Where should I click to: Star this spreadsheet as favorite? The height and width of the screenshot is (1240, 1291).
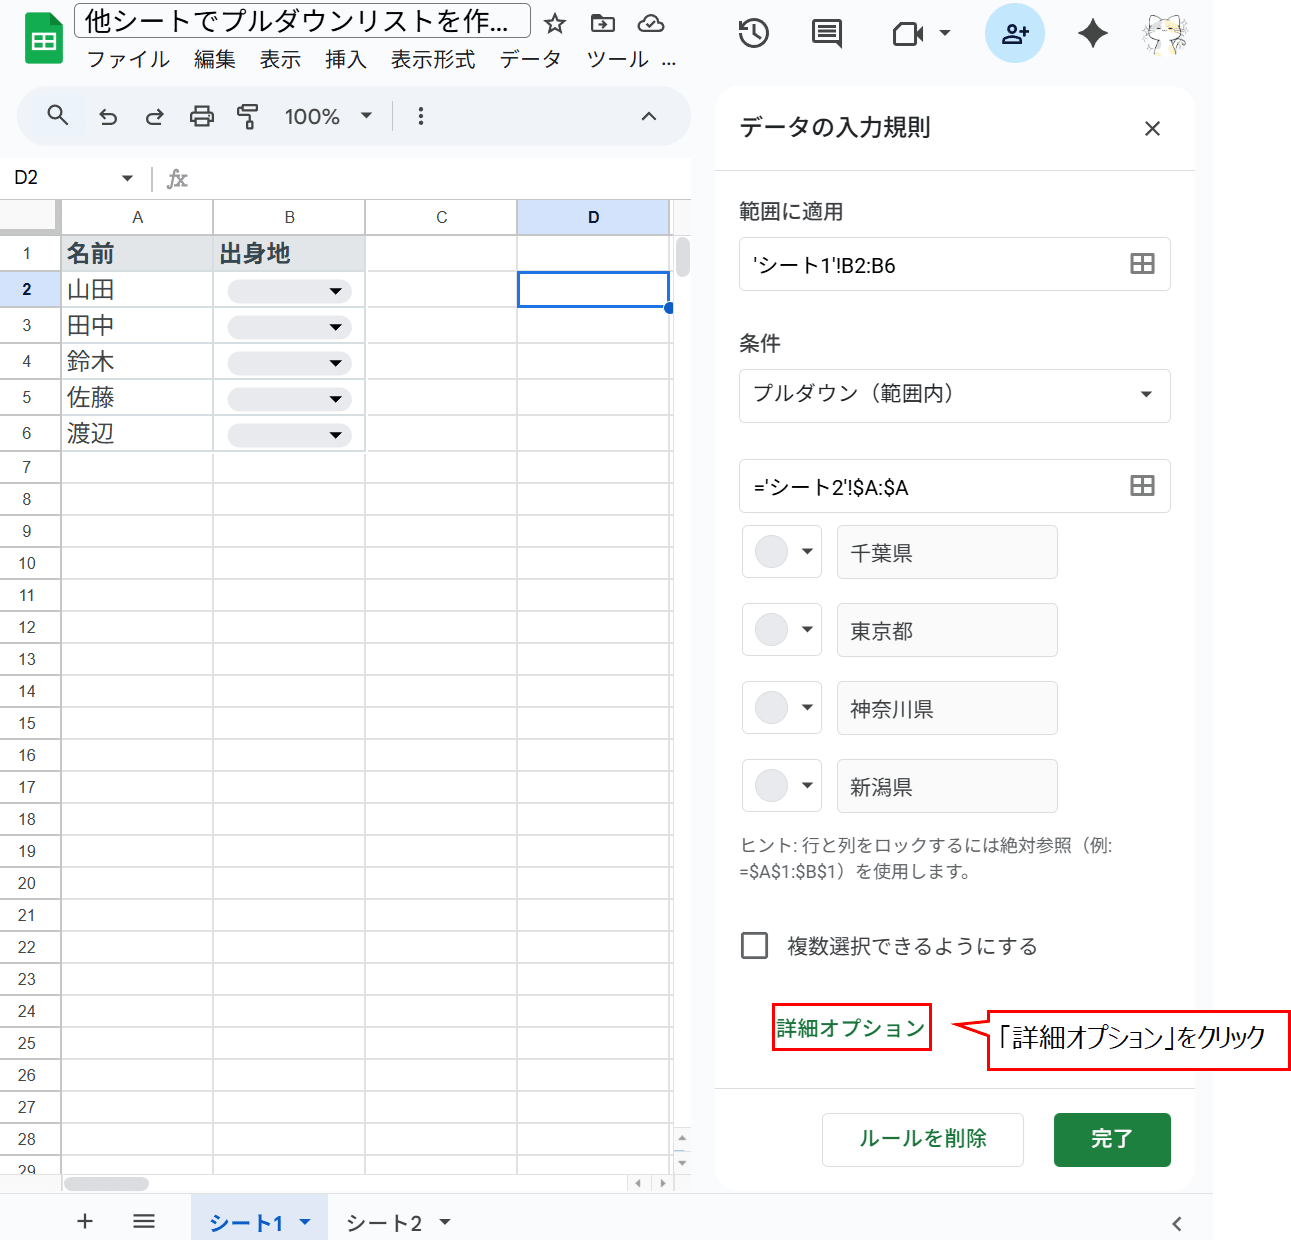(x=554, y=22)
